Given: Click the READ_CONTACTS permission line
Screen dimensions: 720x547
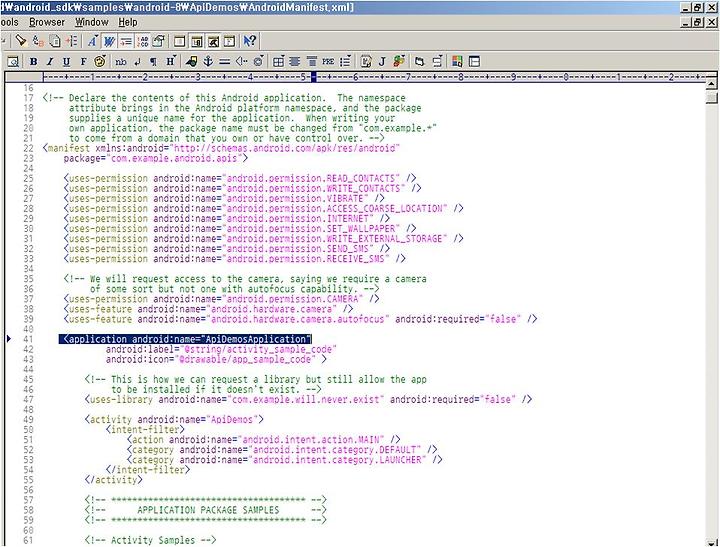Looking at the screenshot, I should pyautogui.click(x=240, y=178).
